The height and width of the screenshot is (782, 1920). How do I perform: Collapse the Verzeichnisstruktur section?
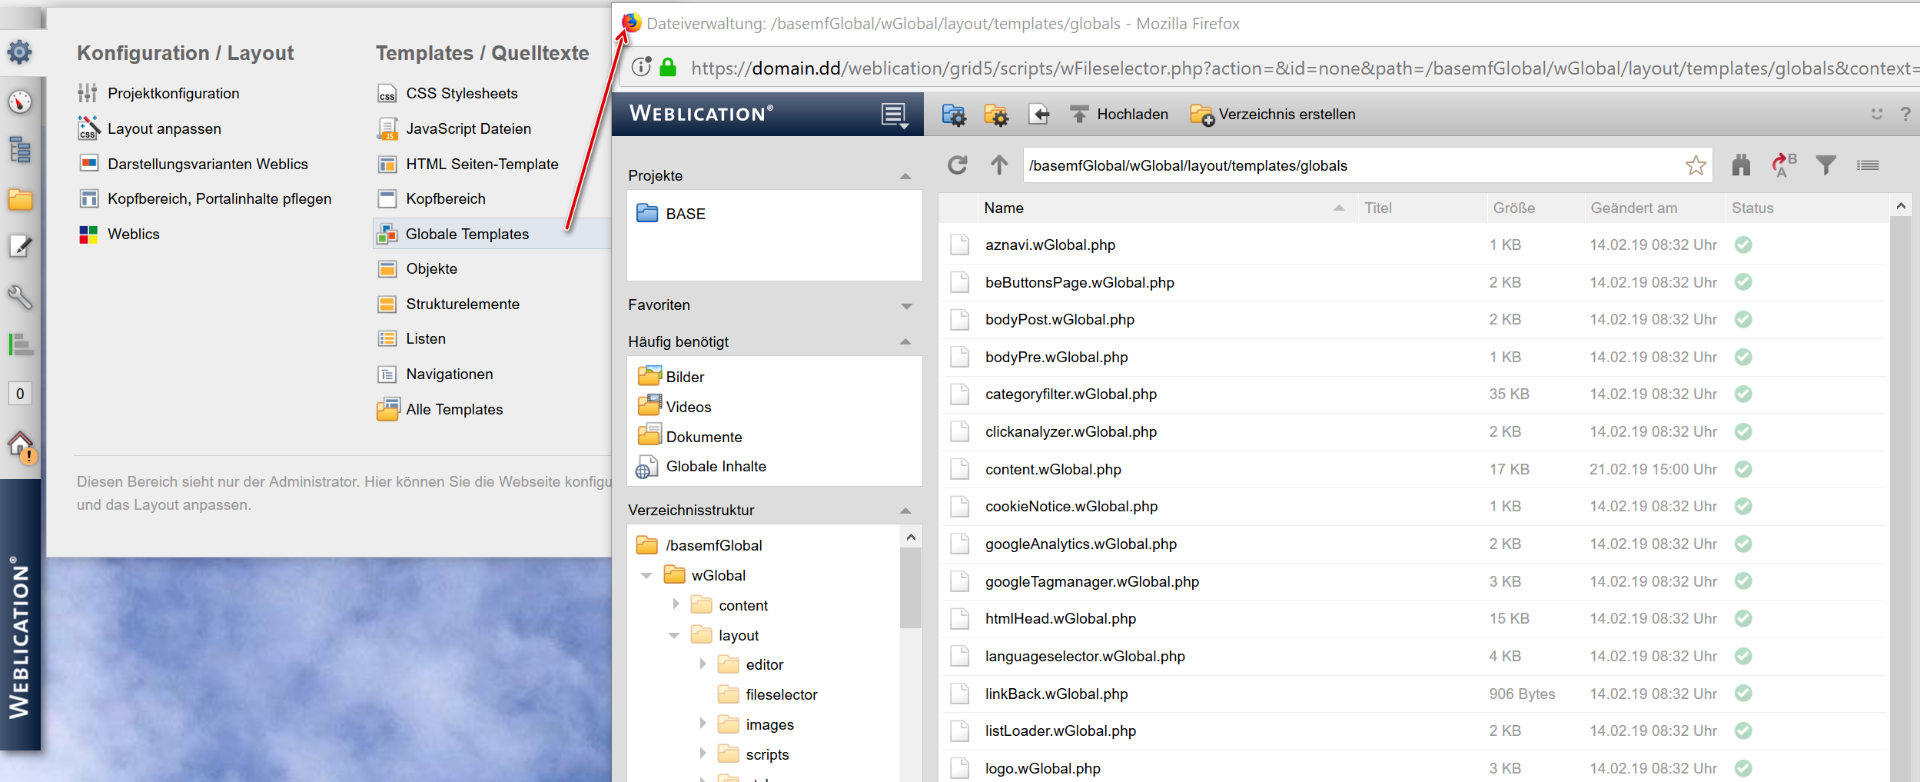(906, 510)
